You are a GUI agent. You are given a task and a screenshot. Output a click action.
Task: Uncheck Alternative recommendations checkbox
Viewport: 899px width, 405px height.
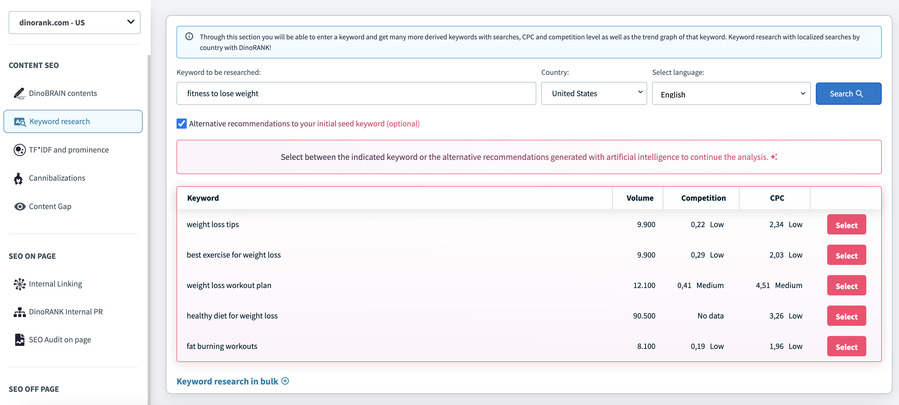(181, 123)
